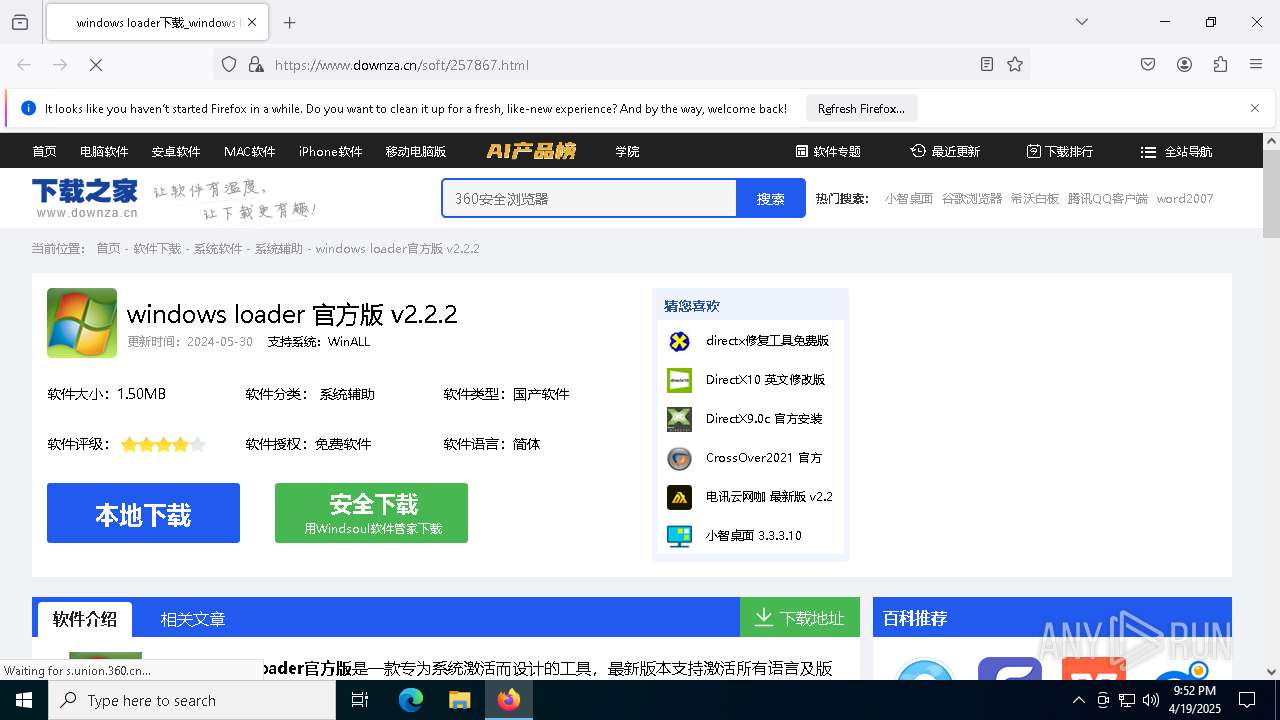Launch Microsoft Edge from taskbar

(411, 700)
